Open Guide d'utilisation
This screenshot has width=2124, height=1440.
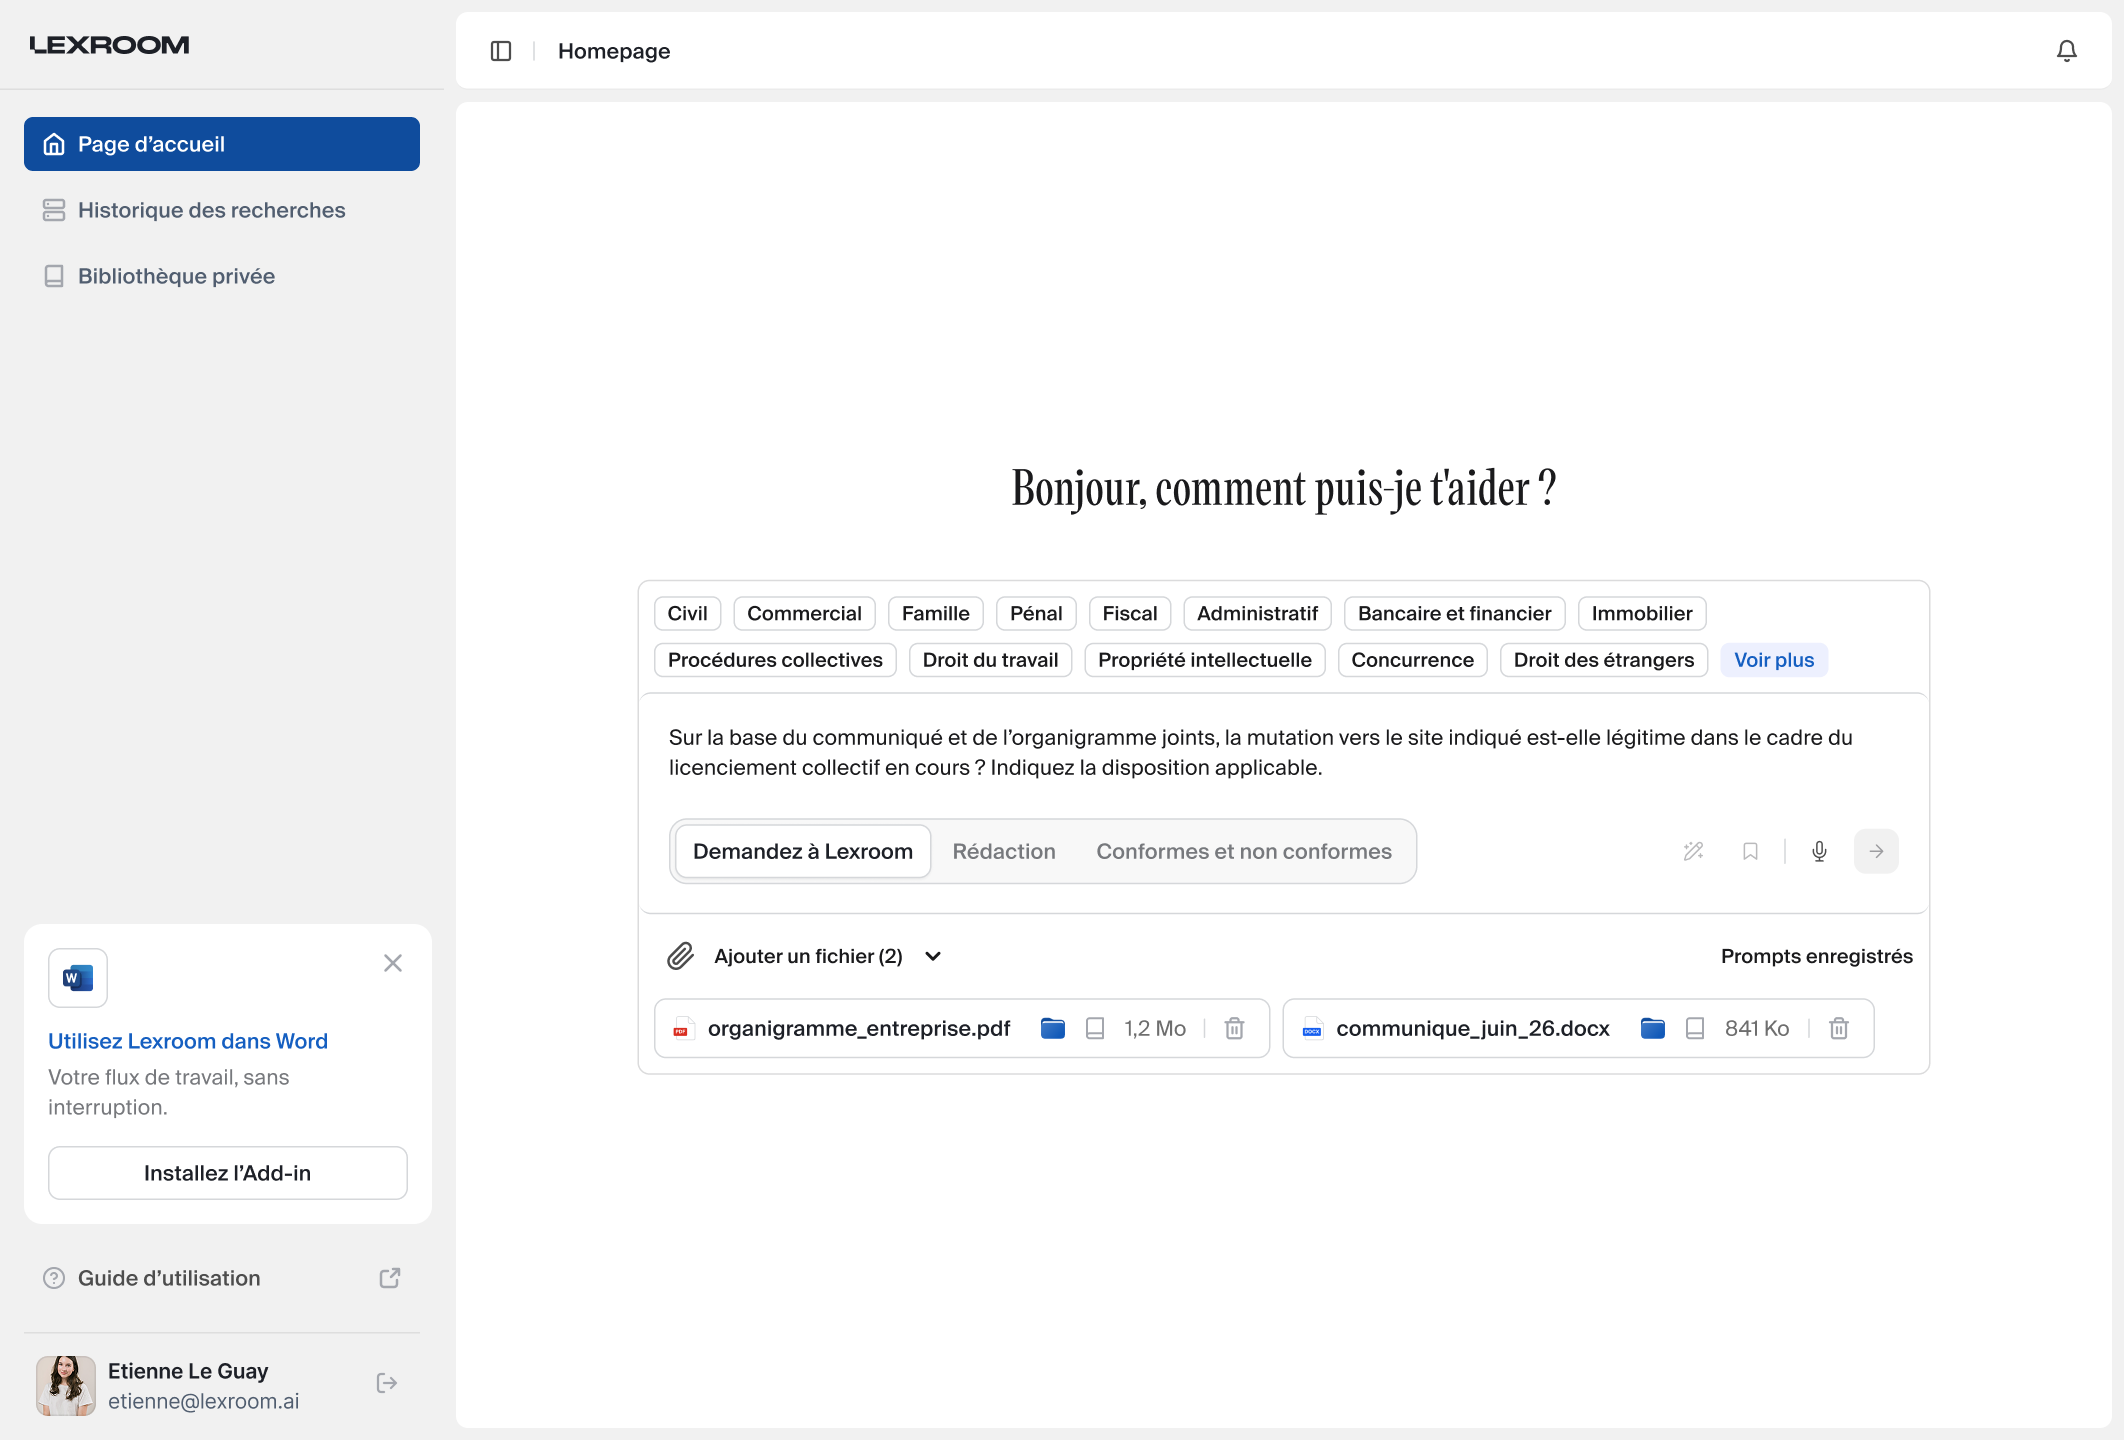169,1278
